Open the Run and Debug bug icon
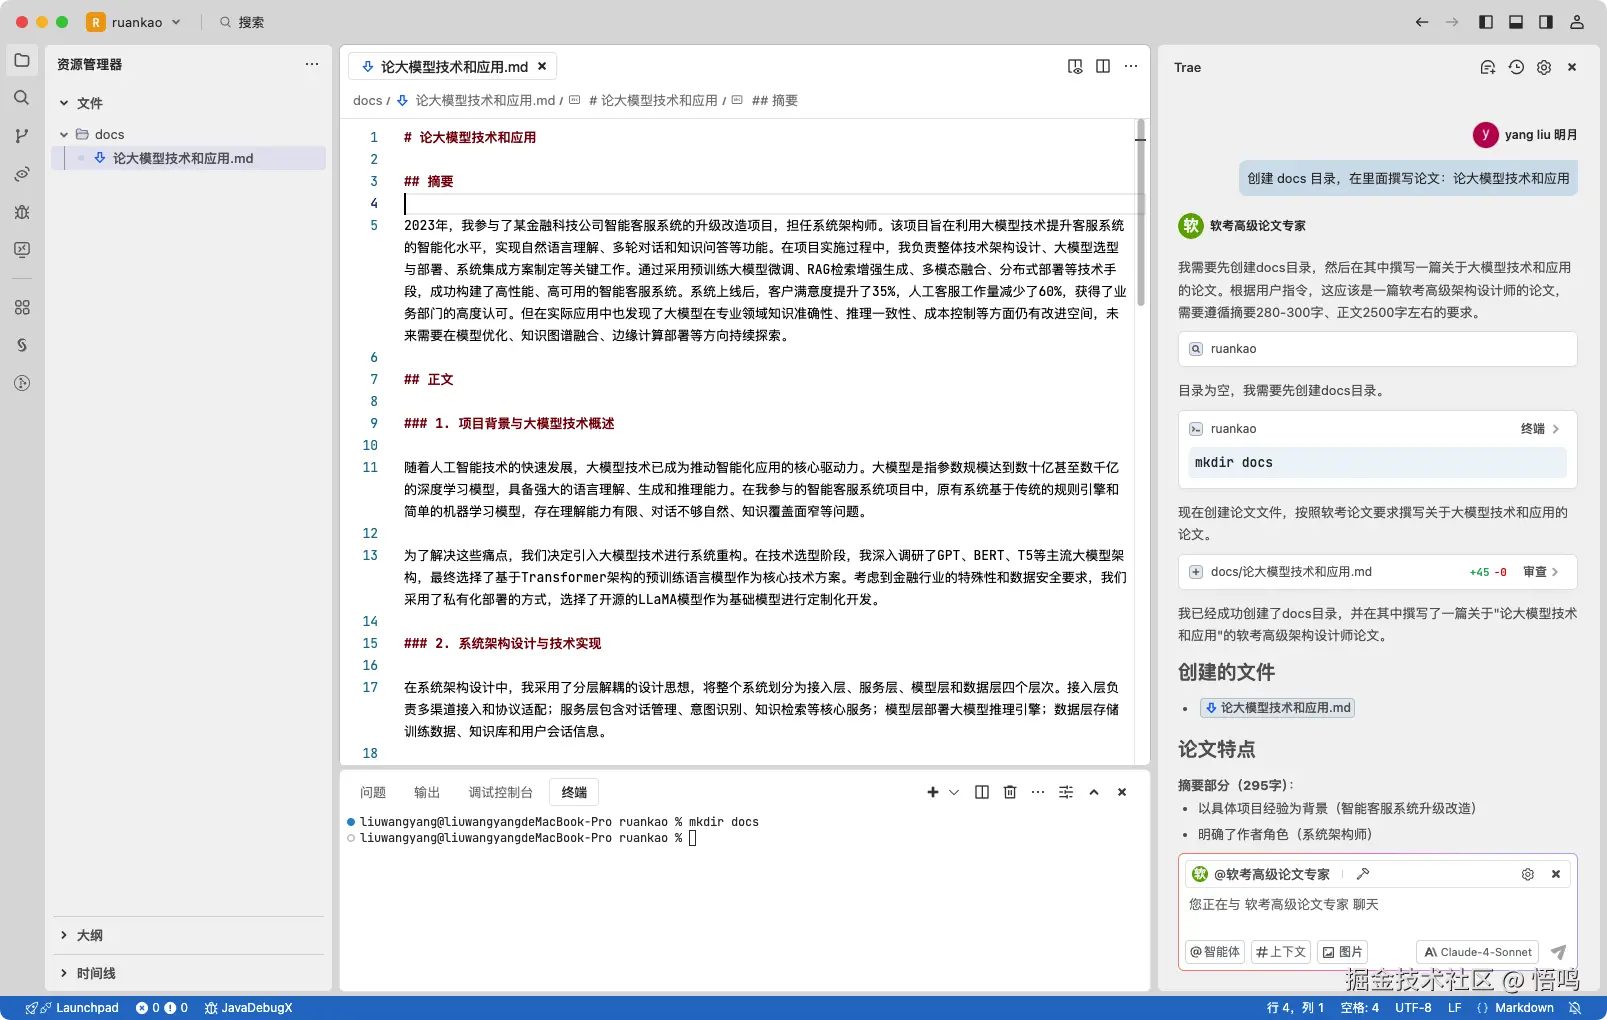1607x1020 pixels. 22,212
